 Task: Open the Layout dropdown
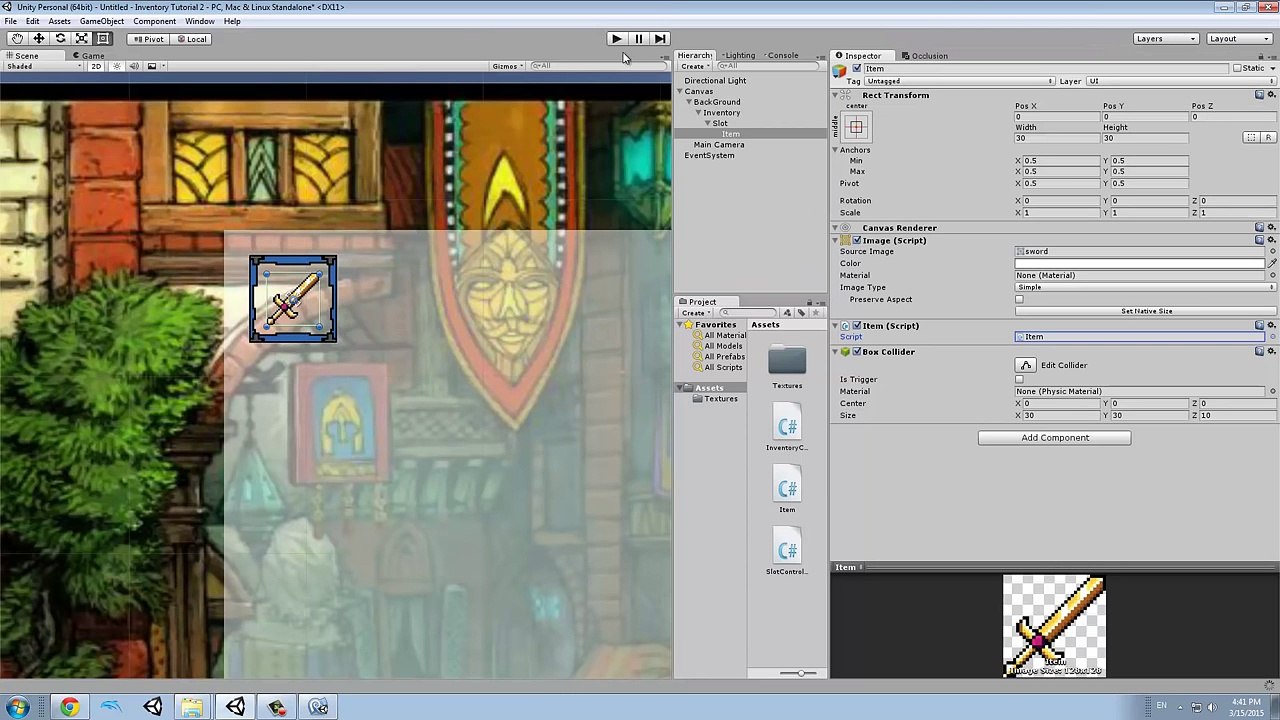click(x=1238, y=39)
